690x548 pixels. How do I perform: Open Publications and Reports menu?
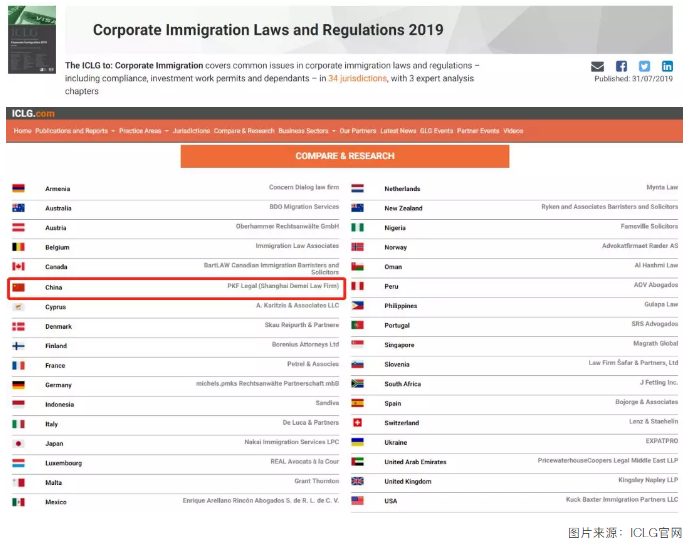pyautogui.click(x=75, y=131)
